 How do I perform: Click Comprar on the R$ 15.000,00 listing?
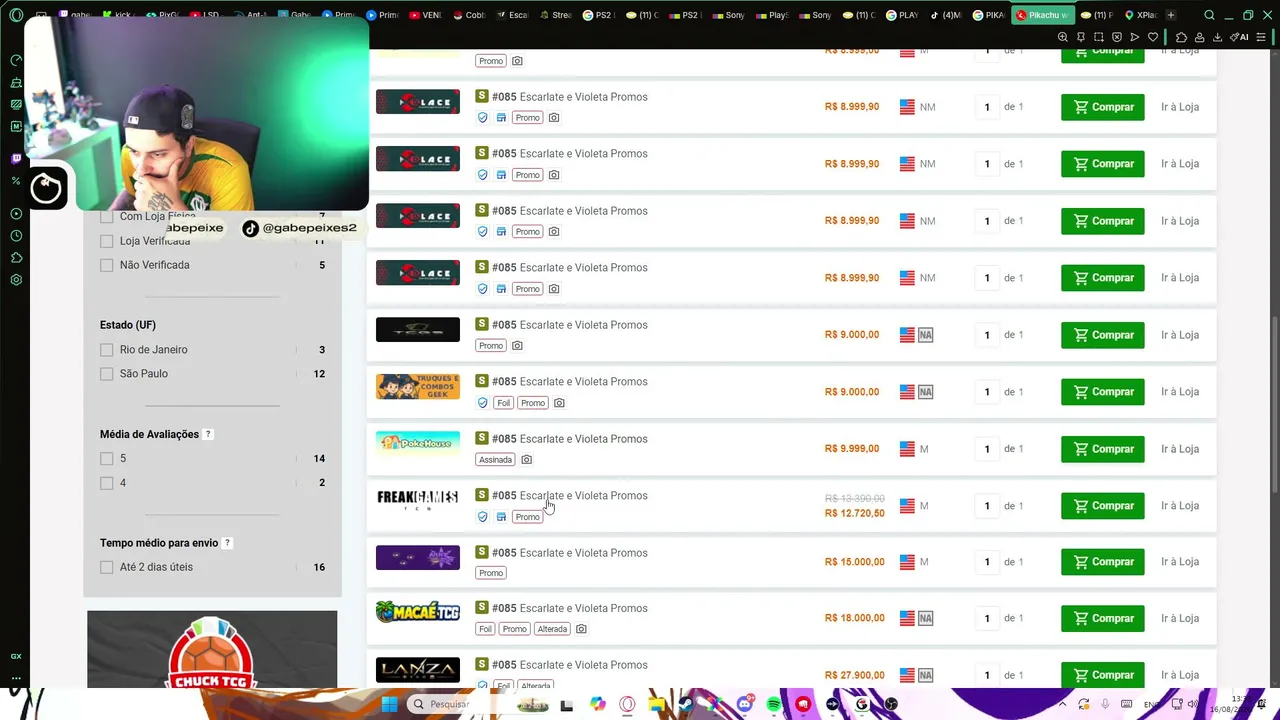pyautogui.click(x=1102, y=562)
